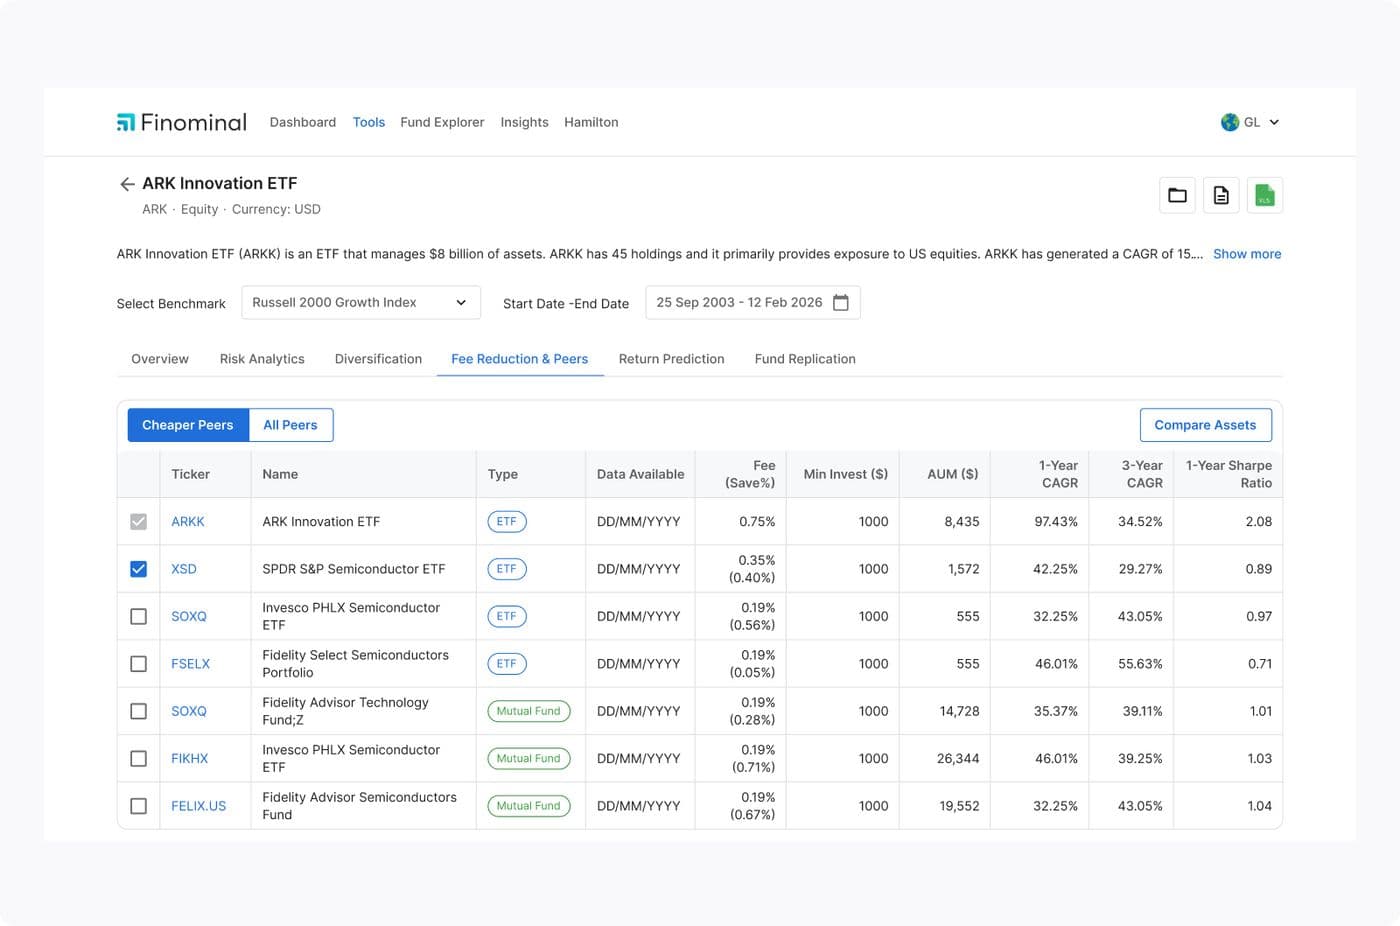Click the ETF badge in the XSD row
1400x926 pixels.
tap(507, 569)
